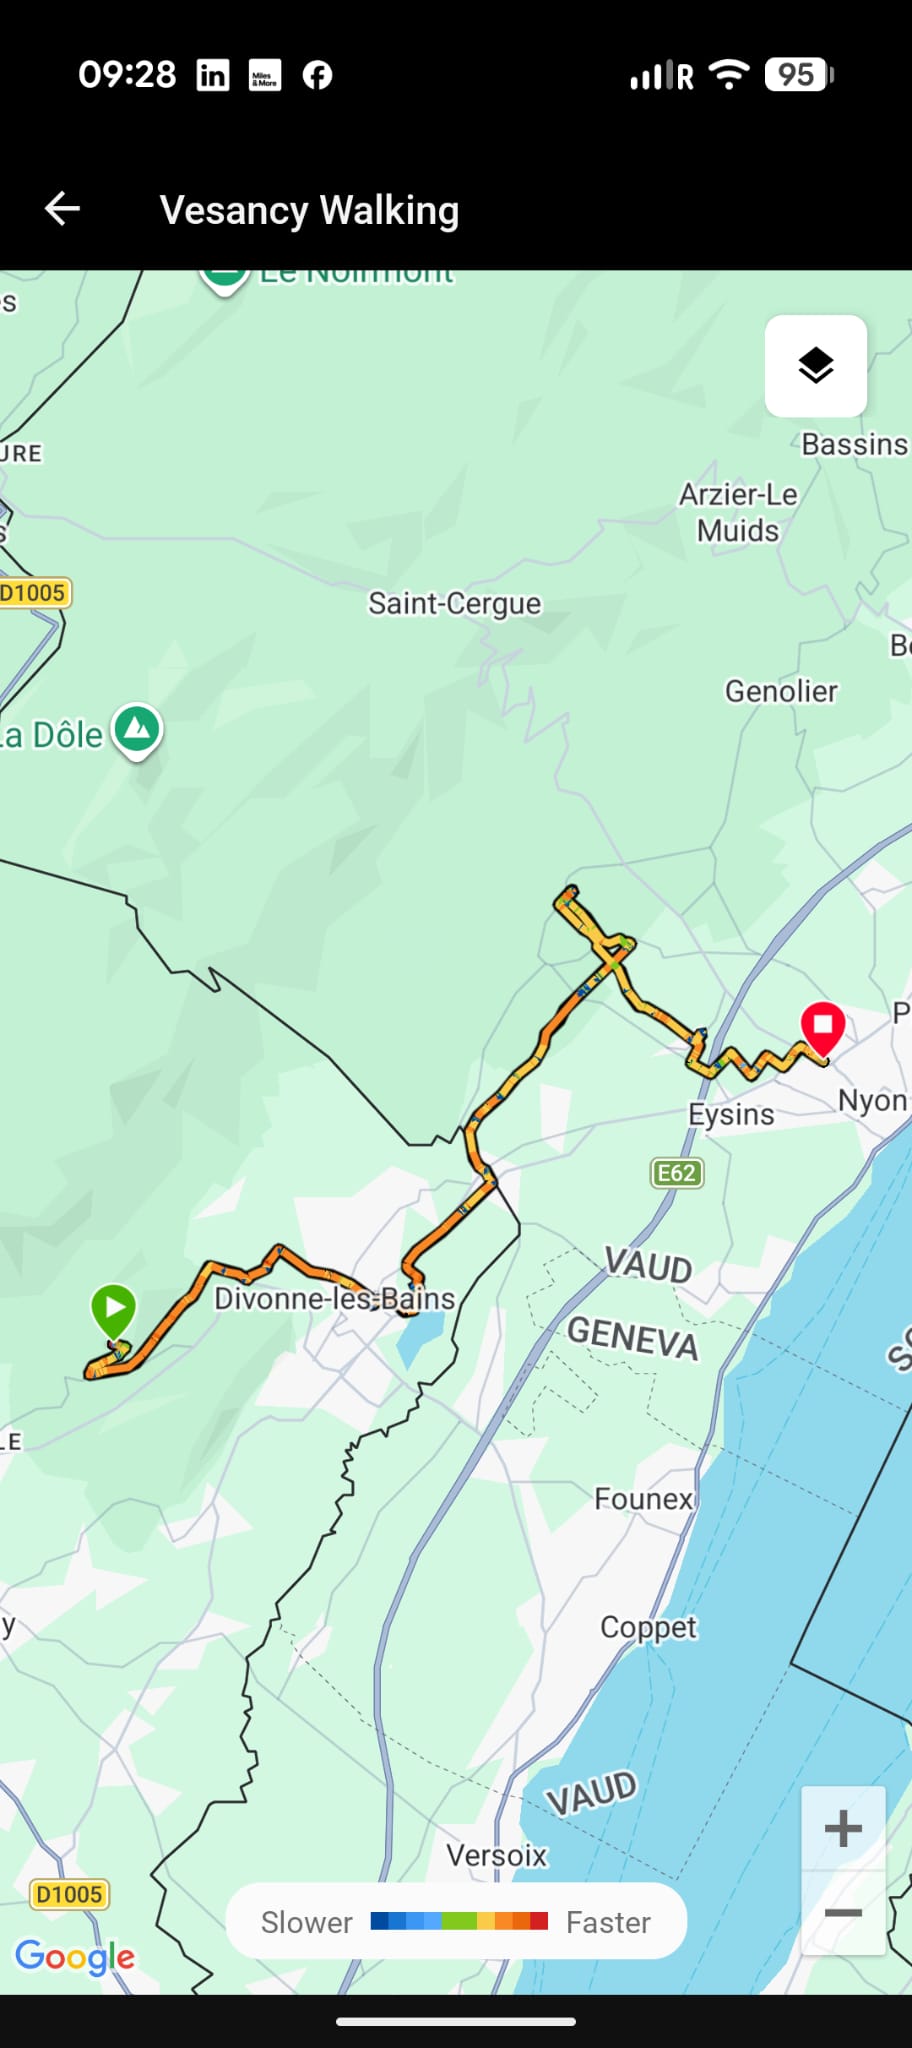Select the Divonne-les-Bains map label
Image resolution: width=912 pixels, height=2048 pixels.
coord(335,1298)
